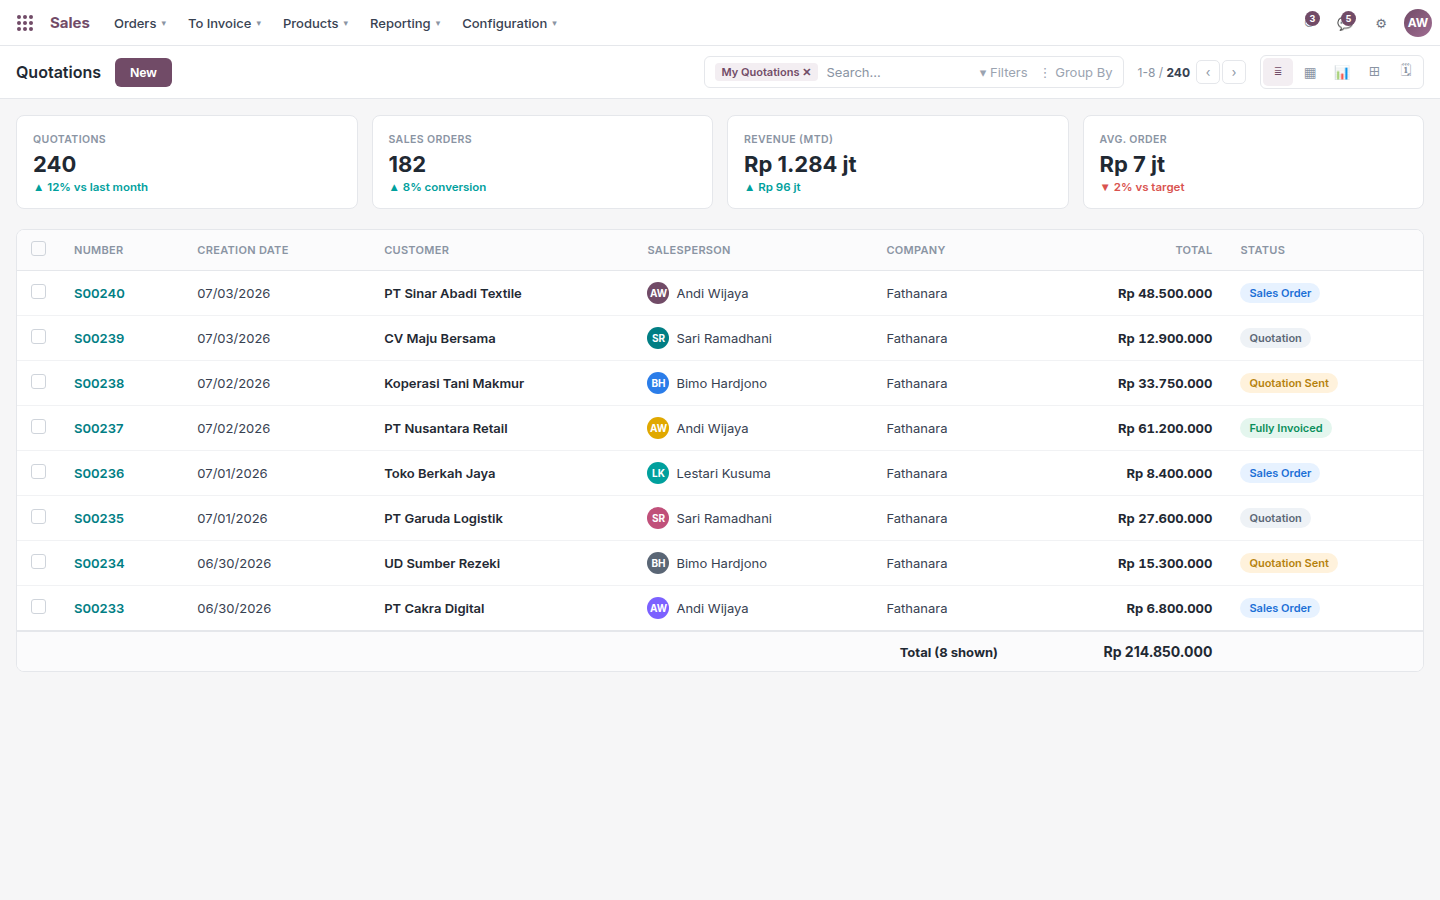Click Bimo Hardjono avatar in S00238 row
Image resolution: width=1440 pixels, height=900 pixels.
tap(658, 383)
